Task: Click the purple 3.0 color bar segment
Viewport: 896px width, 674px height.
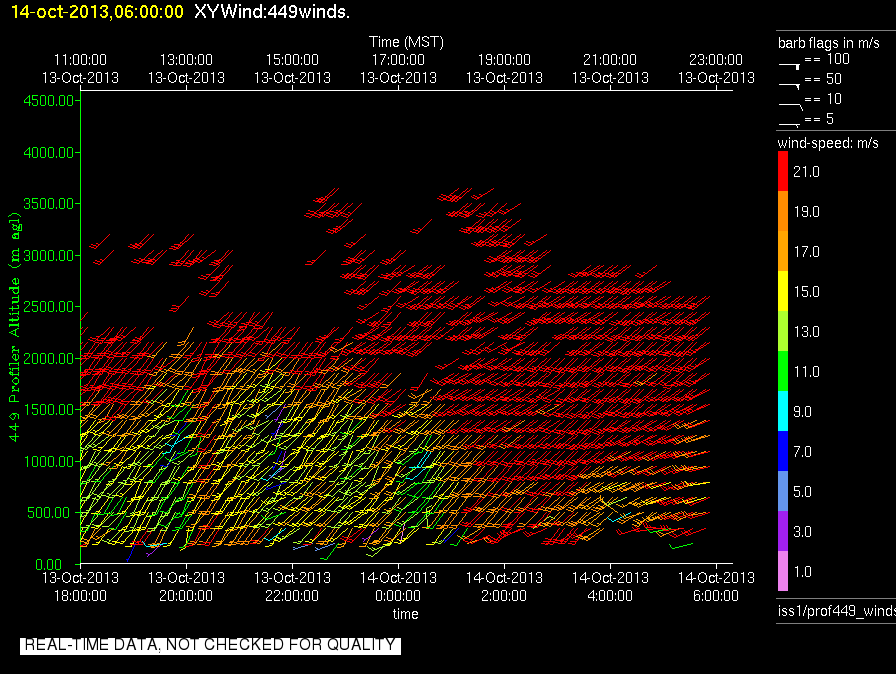Action: [783, 531]
